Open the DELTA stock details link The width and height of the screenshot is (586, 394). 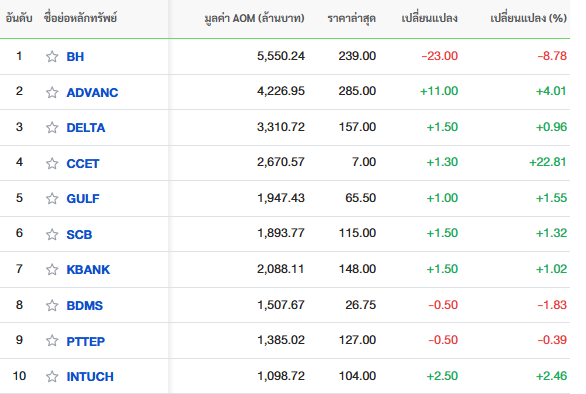86,128
